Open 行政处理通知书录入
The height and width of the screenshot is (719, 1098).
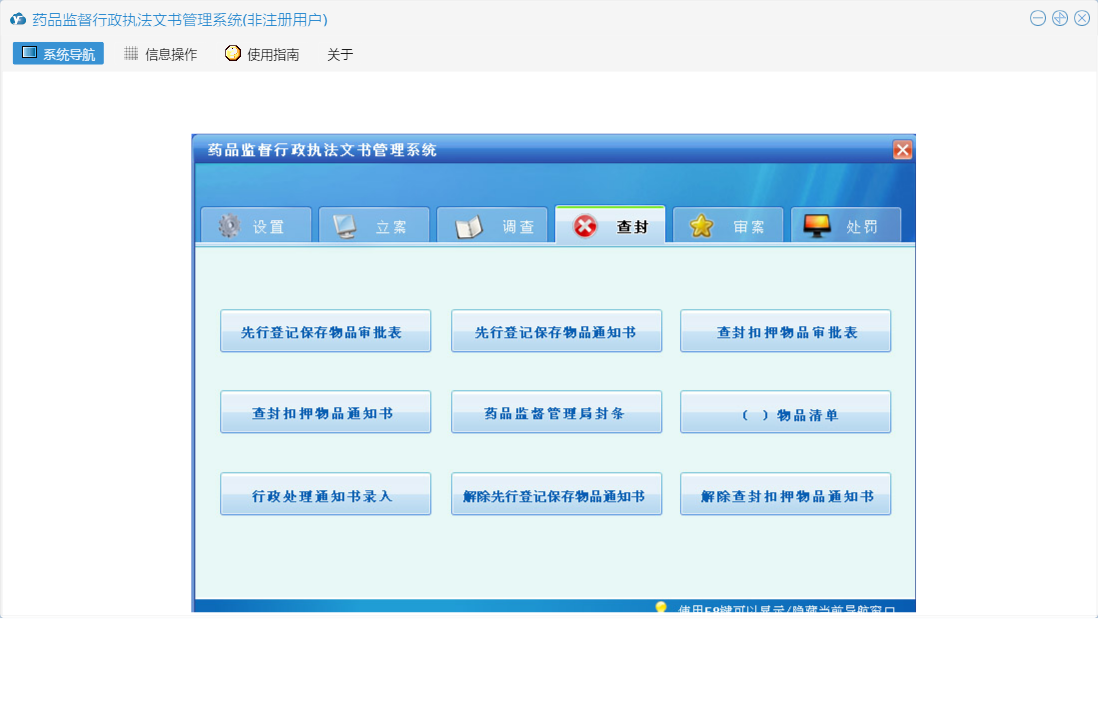click(x=326, y=494)
